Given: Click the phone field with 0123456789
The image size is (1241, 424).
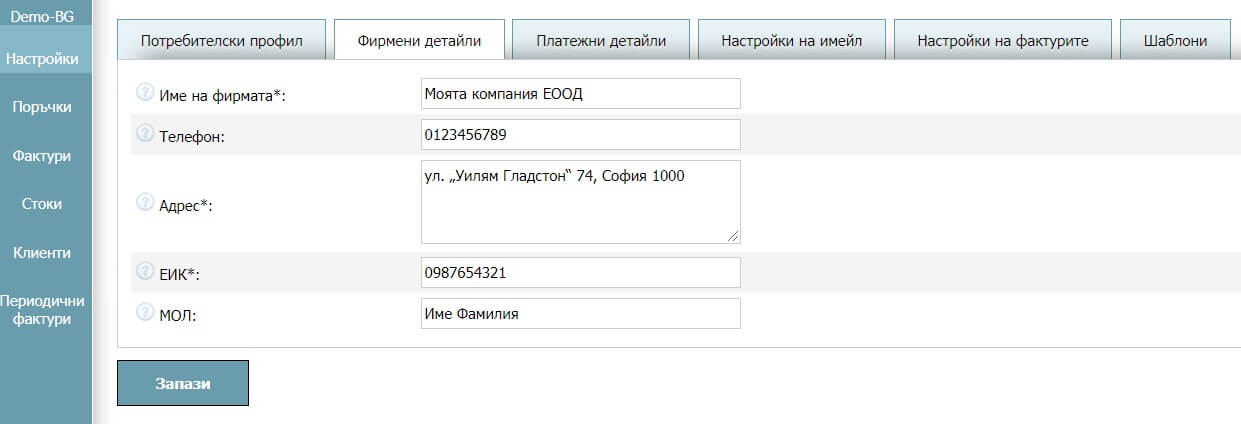Looking at the screenshot, I should click(x=581, y=134).
